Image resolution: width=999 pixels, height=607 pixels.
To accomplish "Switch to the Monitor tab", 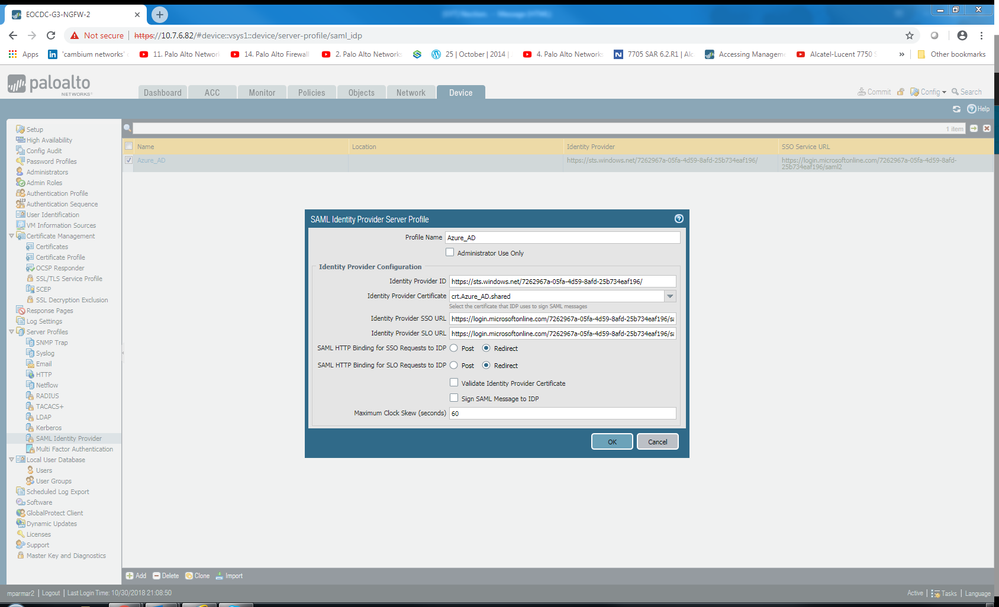I will [262, 92].
